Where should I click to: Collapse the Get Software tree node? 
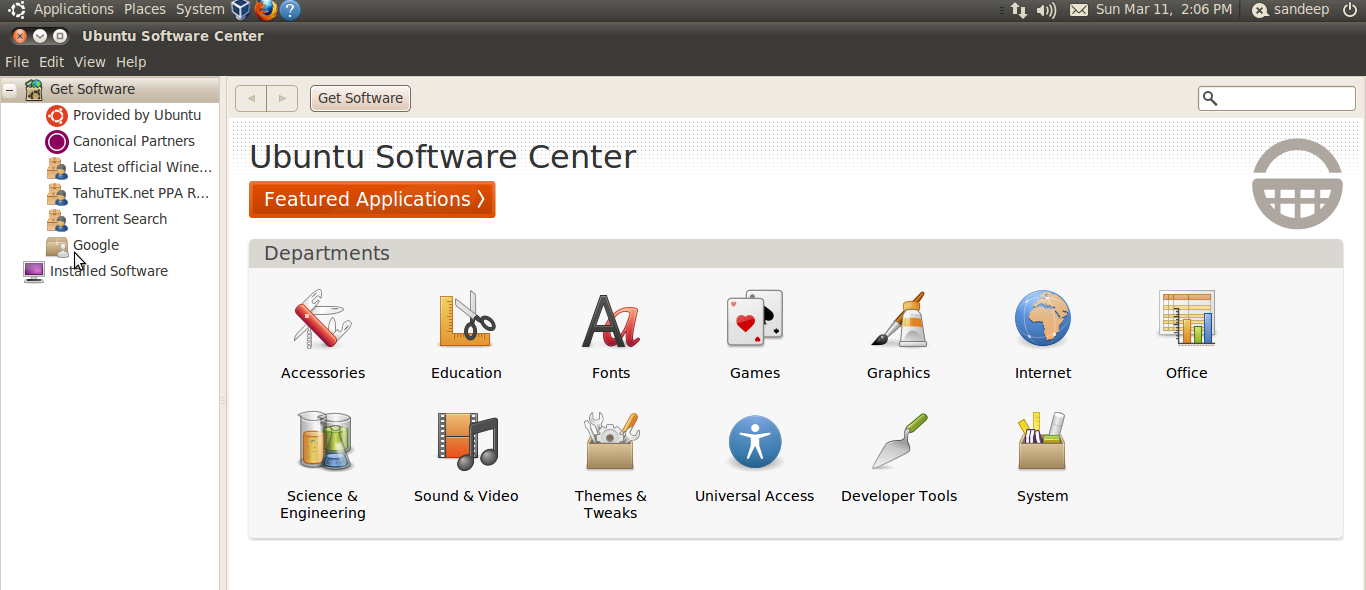[9, 89]
